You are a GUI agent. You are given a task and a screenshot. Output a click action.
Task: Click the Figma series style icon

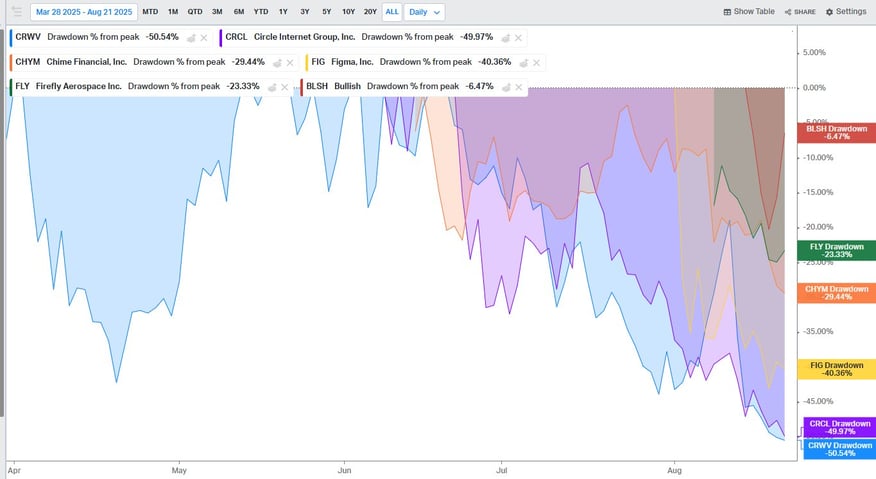coord(523,63)
